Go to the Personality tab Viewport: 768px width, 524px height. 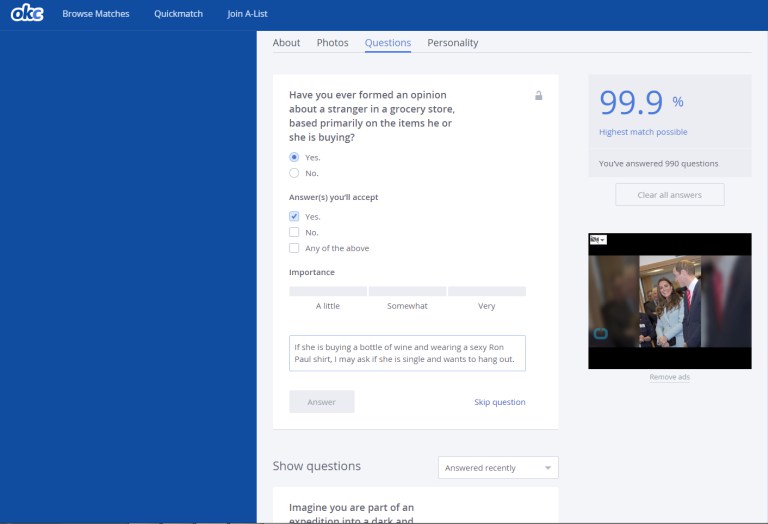coord(452,43)
